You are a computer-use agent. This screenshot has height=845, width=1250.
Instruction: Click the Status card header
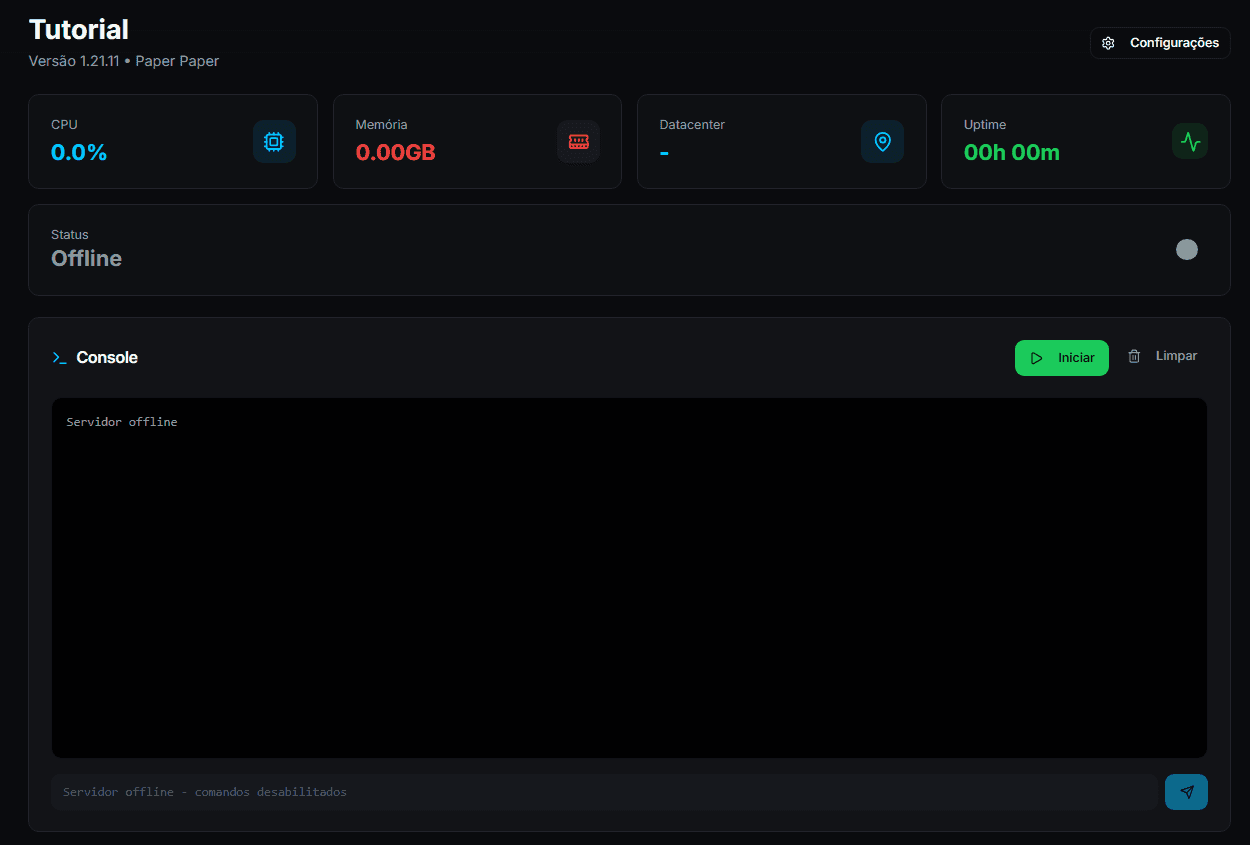69,234
